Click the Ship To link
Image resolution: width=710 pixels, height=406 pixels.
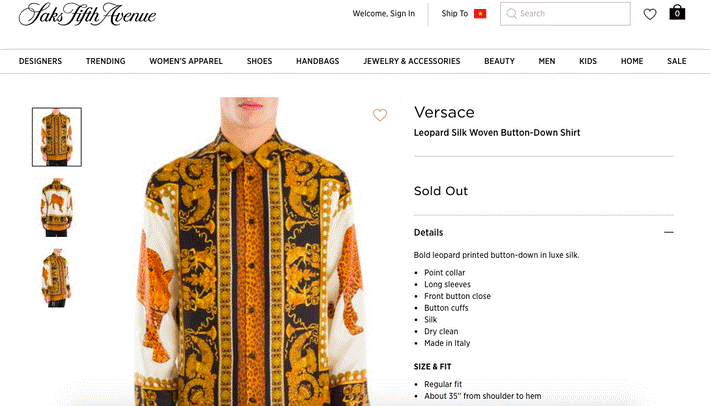click(455, 14)
